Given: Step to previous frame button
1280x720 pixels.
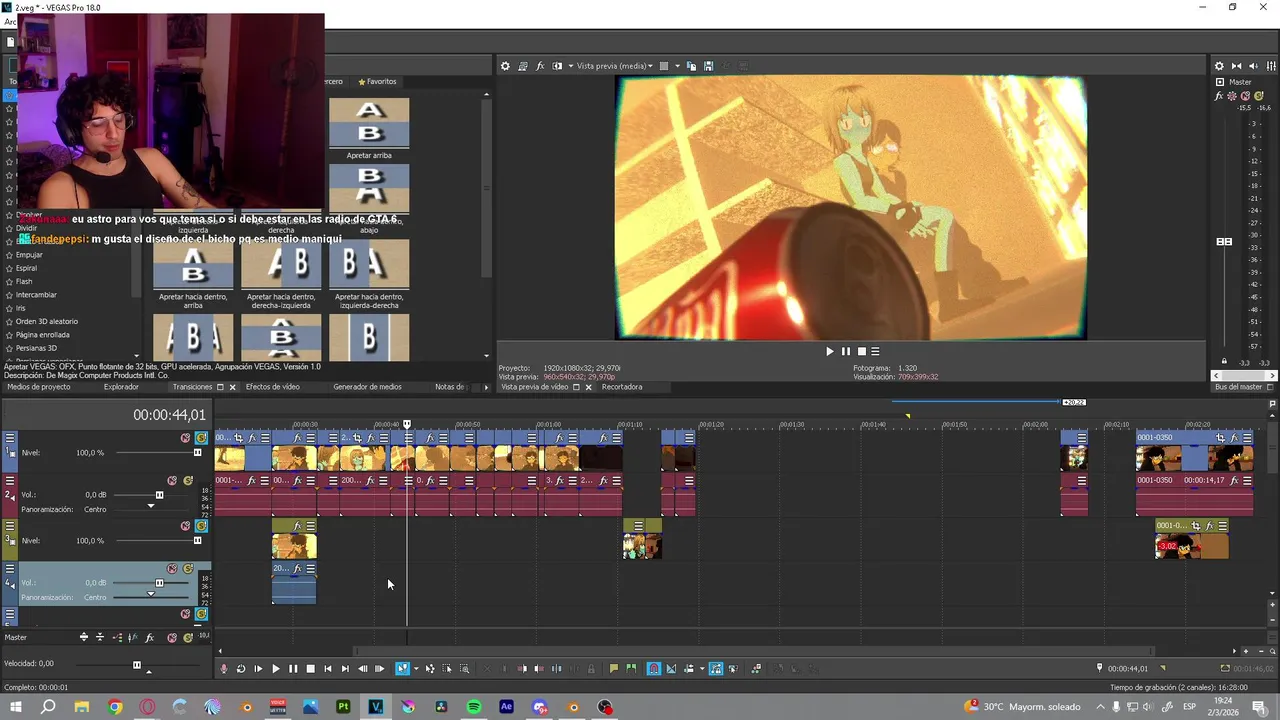Looking at the screenshot, I should [362, 669].
